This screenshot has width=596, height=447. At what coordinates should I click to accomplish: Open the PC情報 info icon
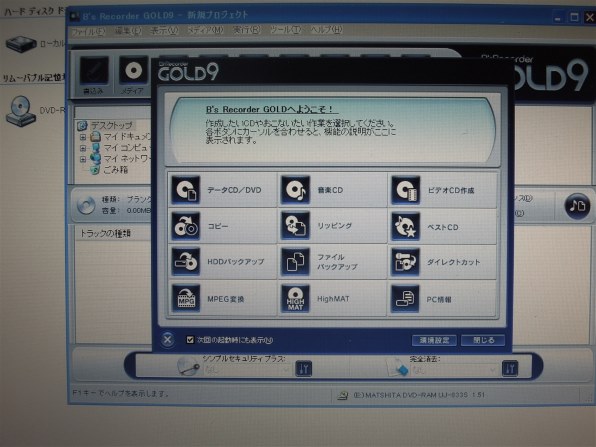[406, 298]
